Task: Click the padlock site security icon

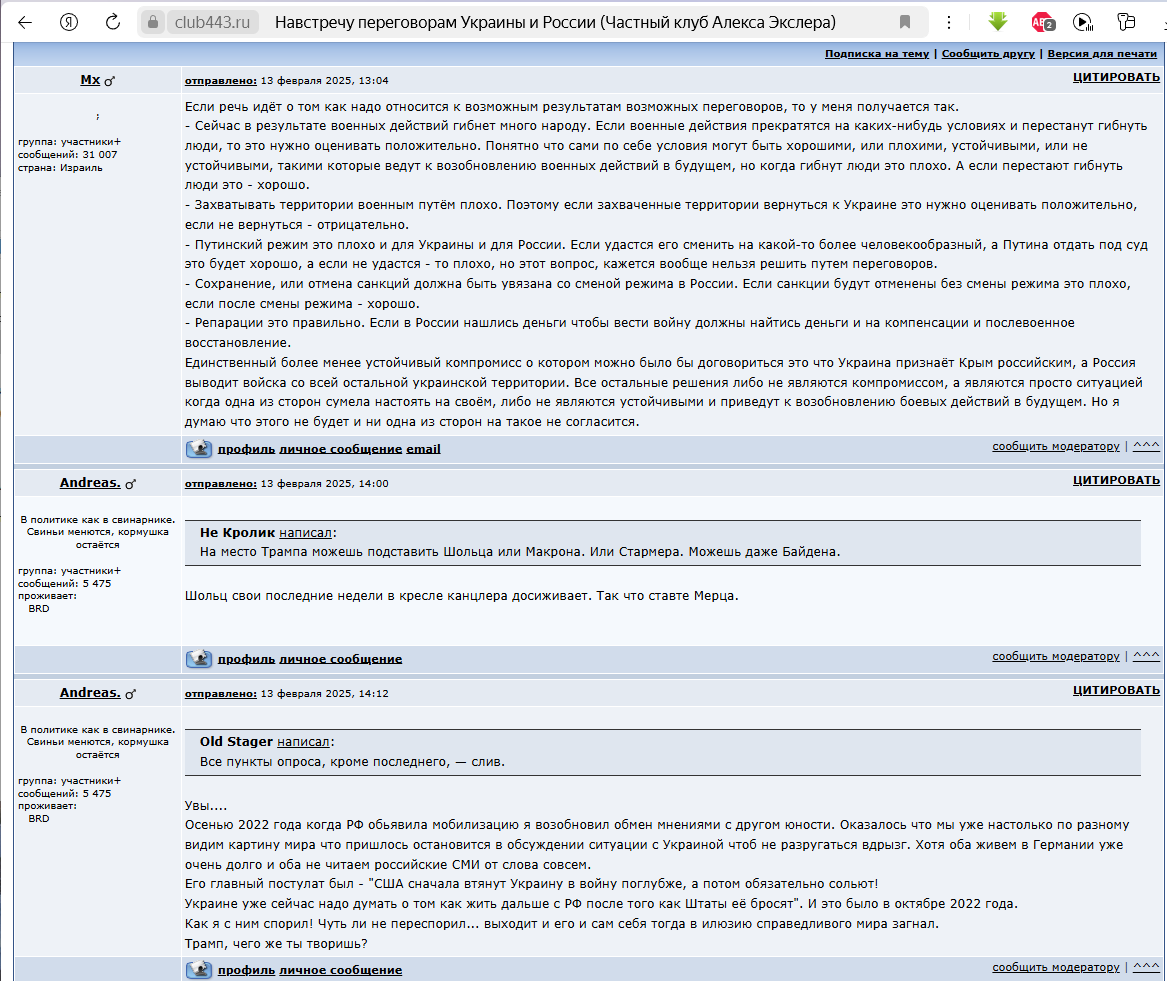Action: click(x=152, y=22)
